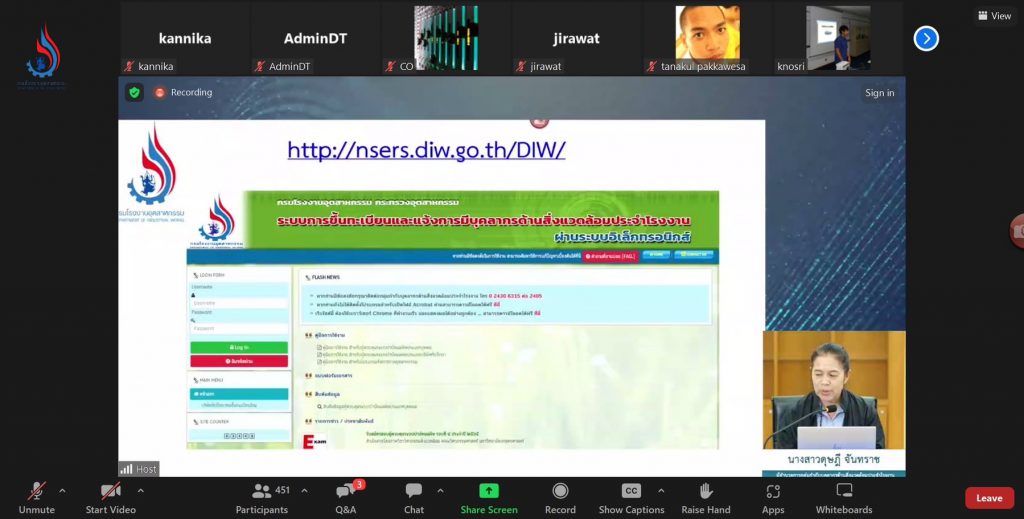Select tanakul pakkawesa's video thumbnail
Viewport: 1024px width, 519px height.
coord(707,38)
